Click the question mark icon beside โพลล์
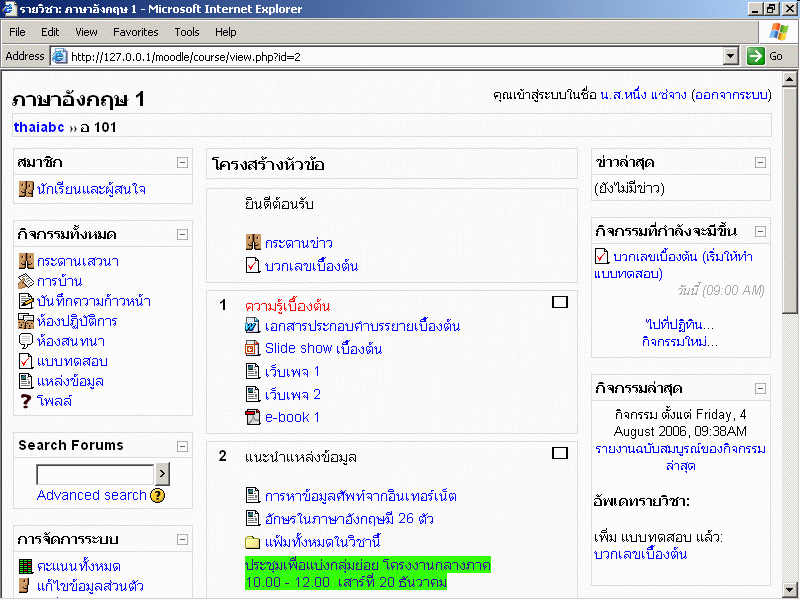The width and height of the screenshot is (800, 600). pos(26,401)
